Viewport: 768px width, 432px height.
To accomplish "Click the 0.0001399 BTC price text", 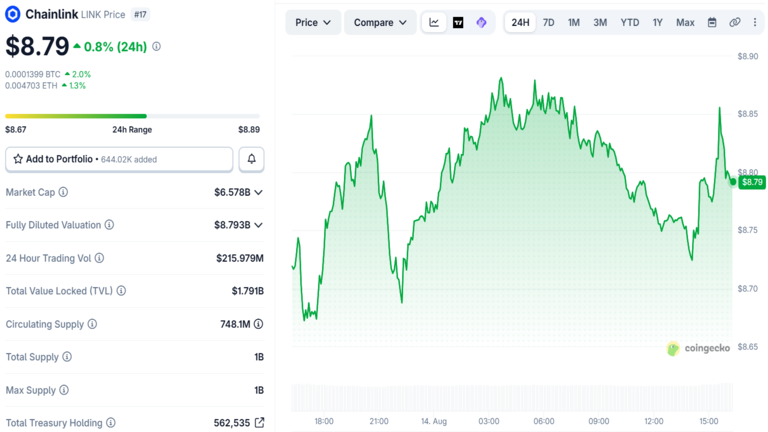I will click(33, 74).
